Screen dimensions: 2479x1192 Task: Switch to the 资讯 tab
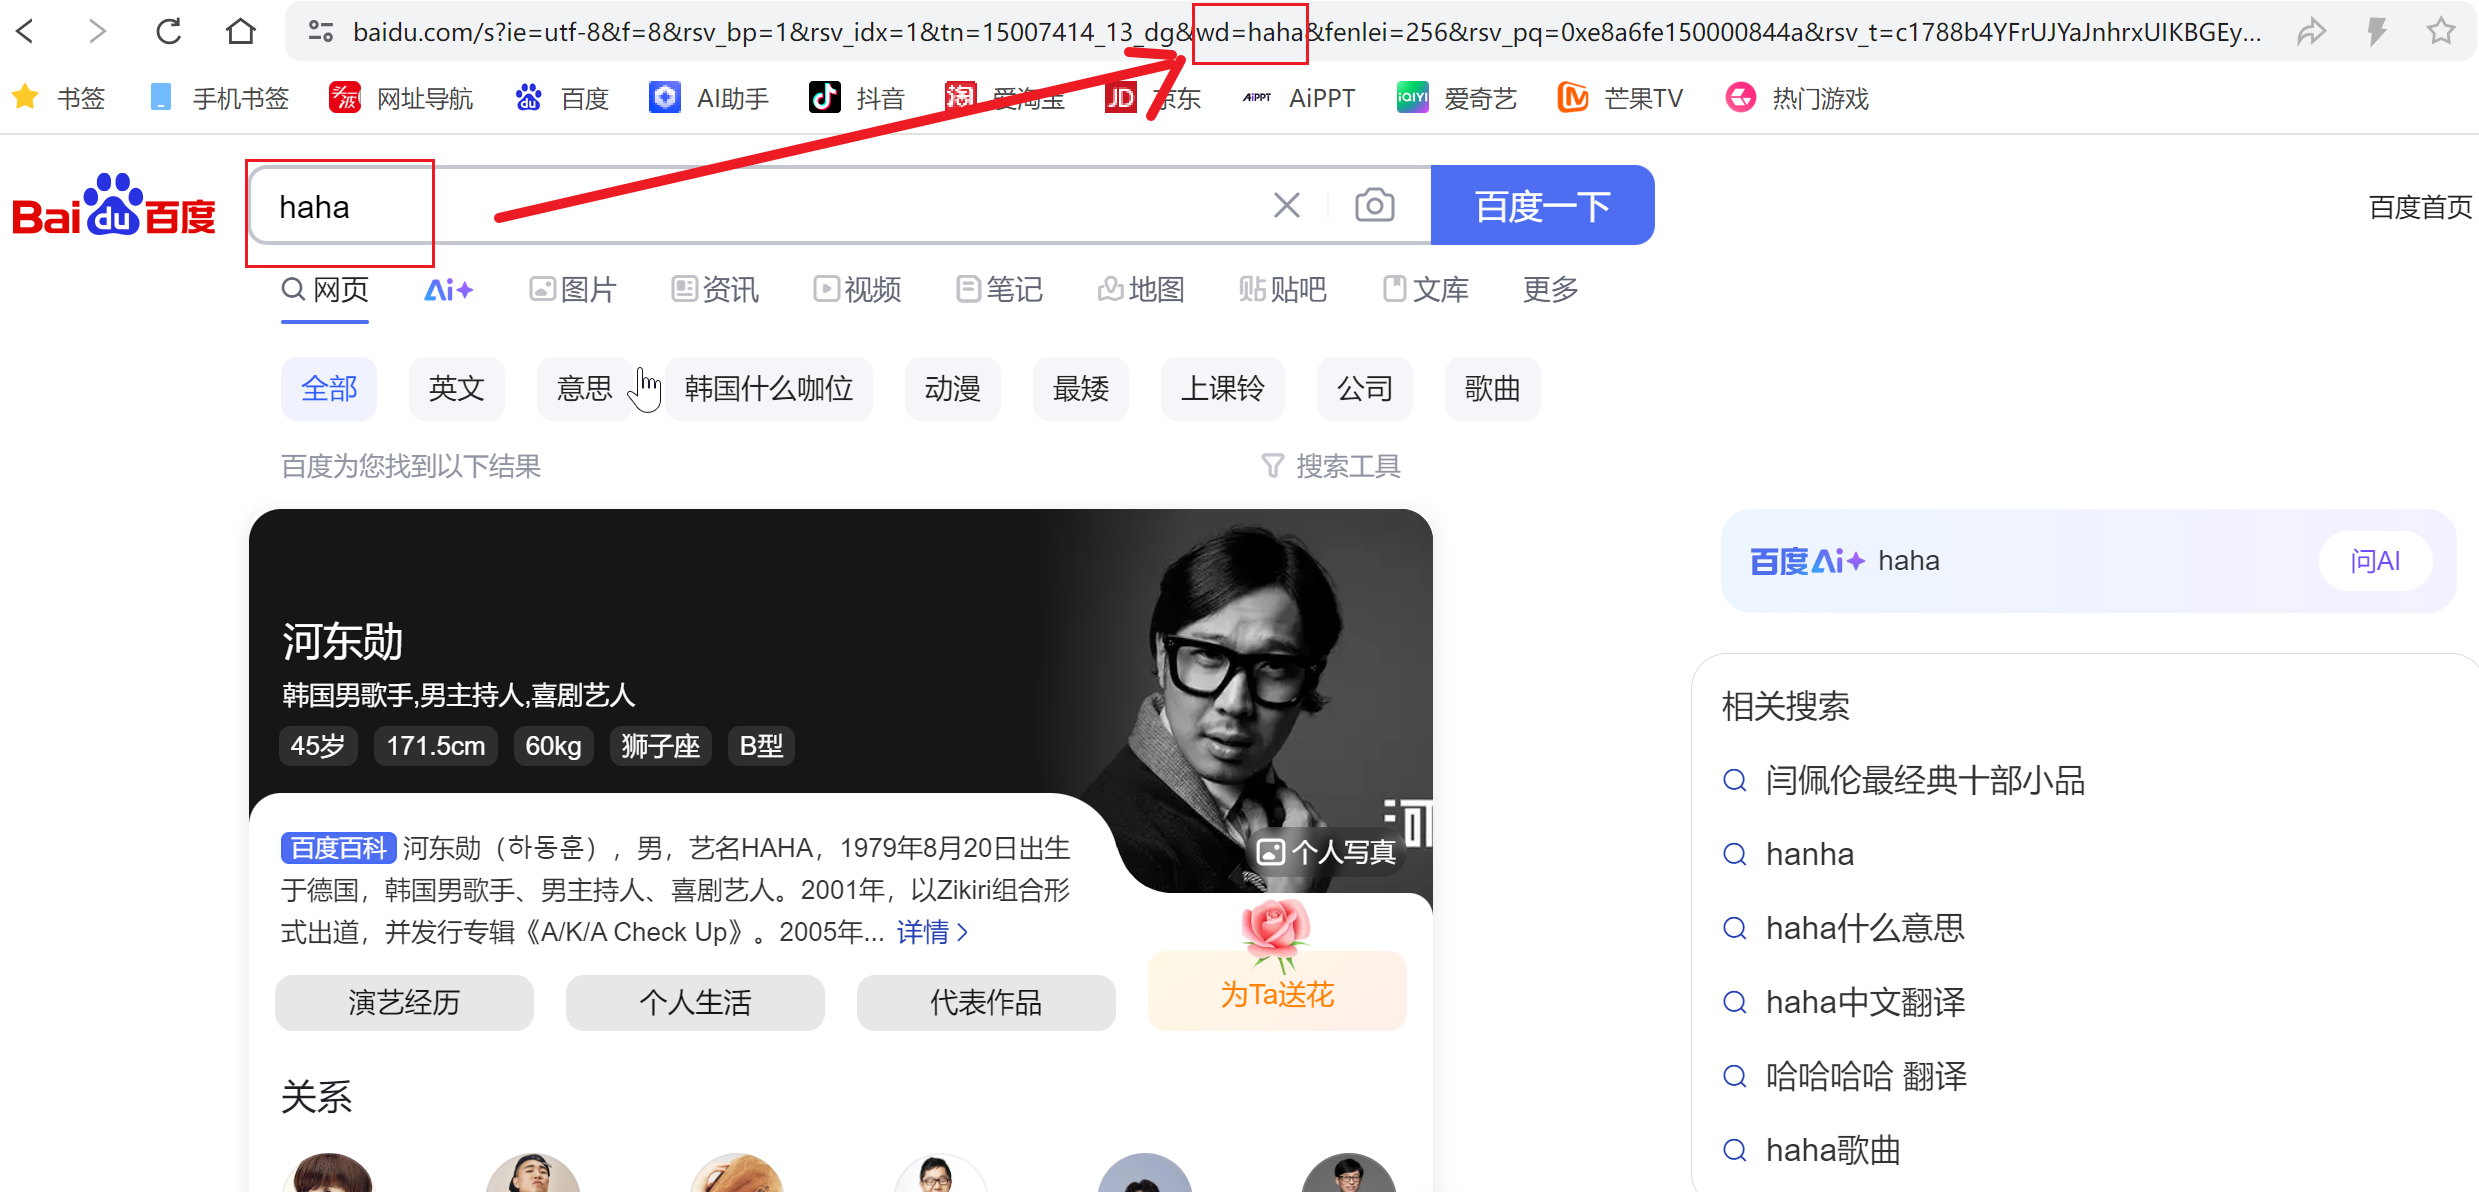715,290
